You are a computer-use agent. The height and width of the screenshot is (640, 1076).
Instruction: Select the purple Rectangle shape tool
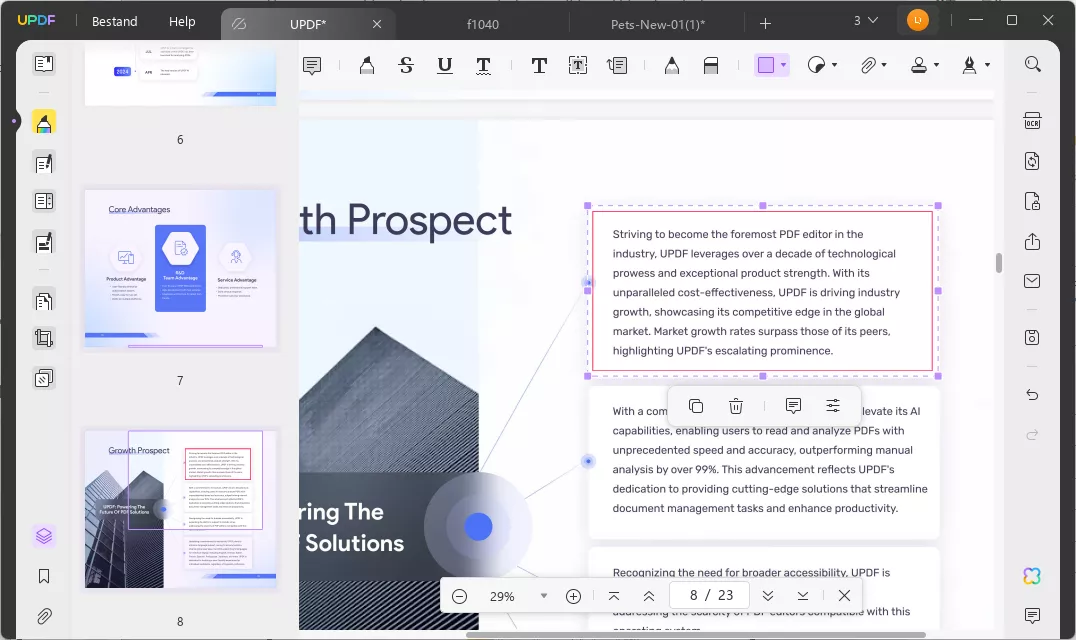click(766, 65)
